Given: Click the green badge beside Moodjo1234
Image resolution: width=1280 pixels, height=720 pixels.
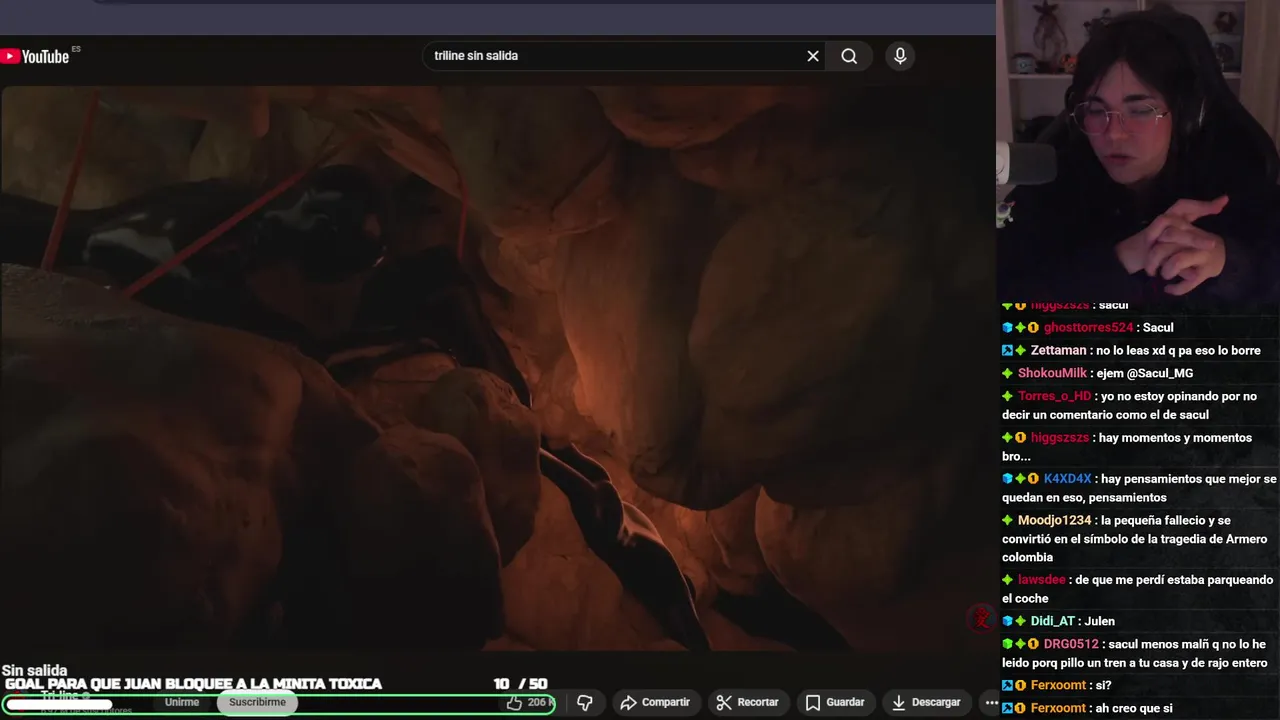Looking at the screenshot, I should [x=1008, y=520].
